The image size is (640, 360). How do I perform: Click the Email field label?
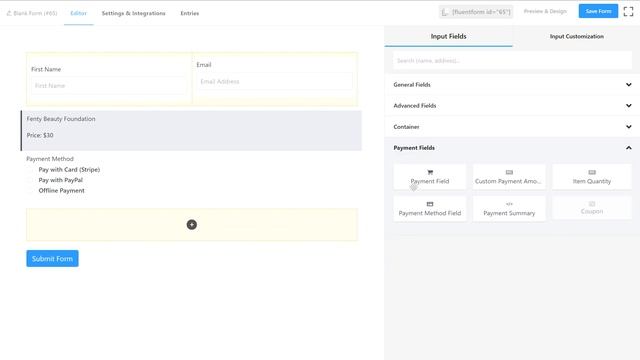coord(204,64)
